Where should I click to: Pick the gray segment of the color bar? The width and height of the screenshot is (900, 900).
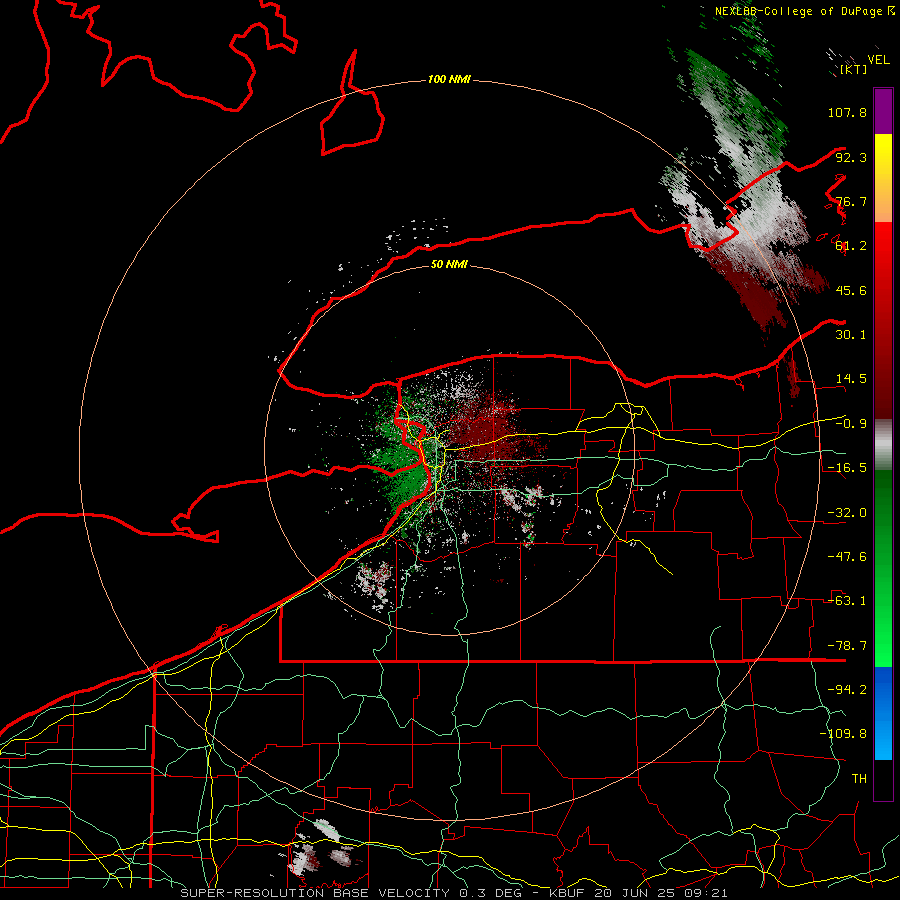click(883, 445)
